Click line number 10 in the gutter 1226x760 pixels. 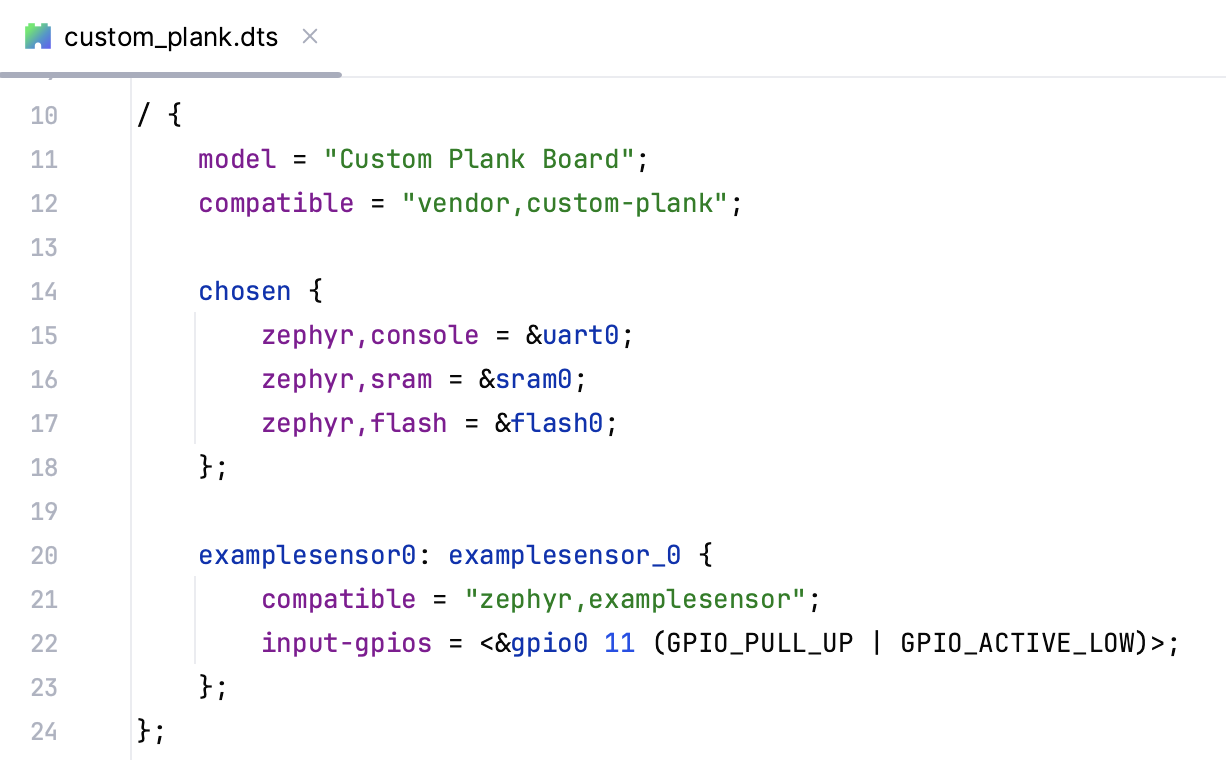(44, 115)
